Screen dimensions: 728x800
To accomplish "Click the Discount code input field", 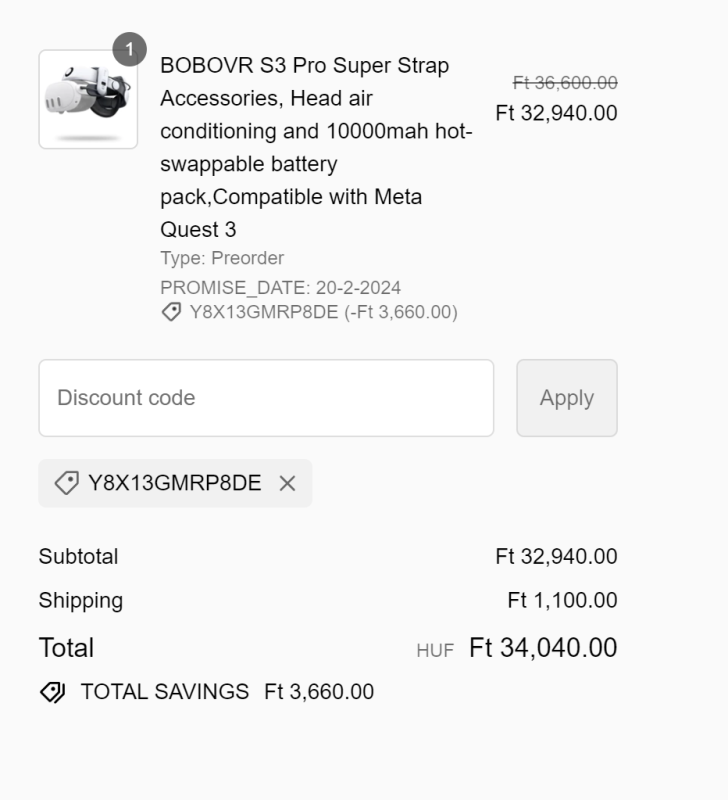I will (266, 398).
